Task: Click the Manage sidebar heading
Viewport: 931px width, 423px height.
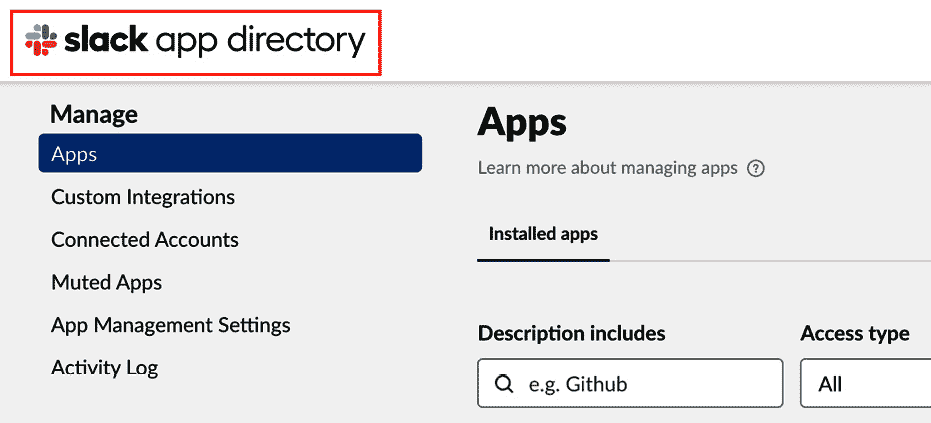Action: point(94,114)
